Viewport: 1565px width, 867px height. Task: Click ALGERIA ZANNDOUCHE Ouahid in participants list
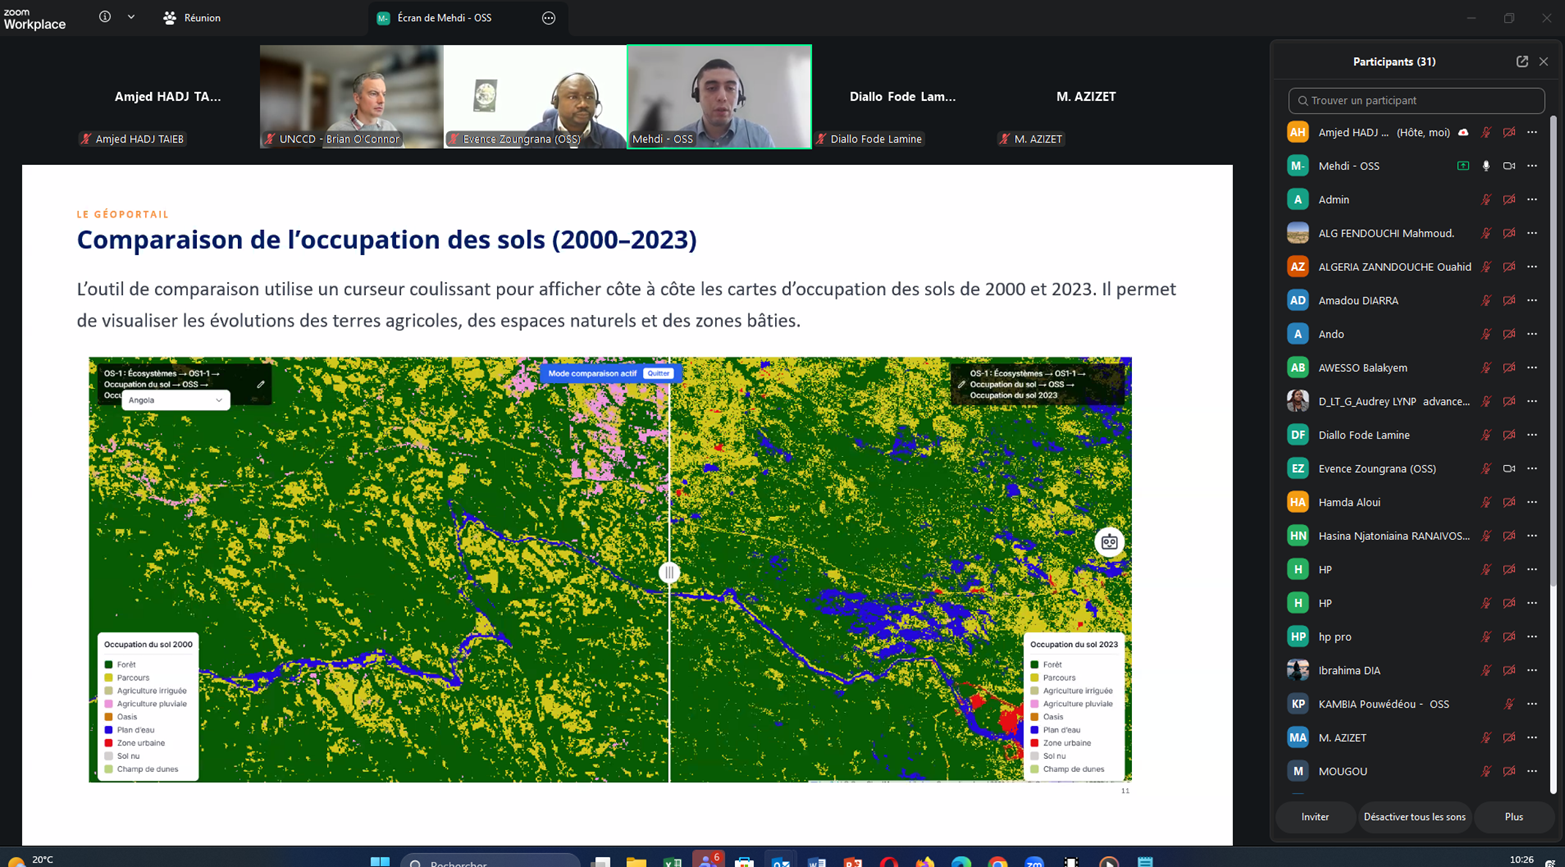1394,267
